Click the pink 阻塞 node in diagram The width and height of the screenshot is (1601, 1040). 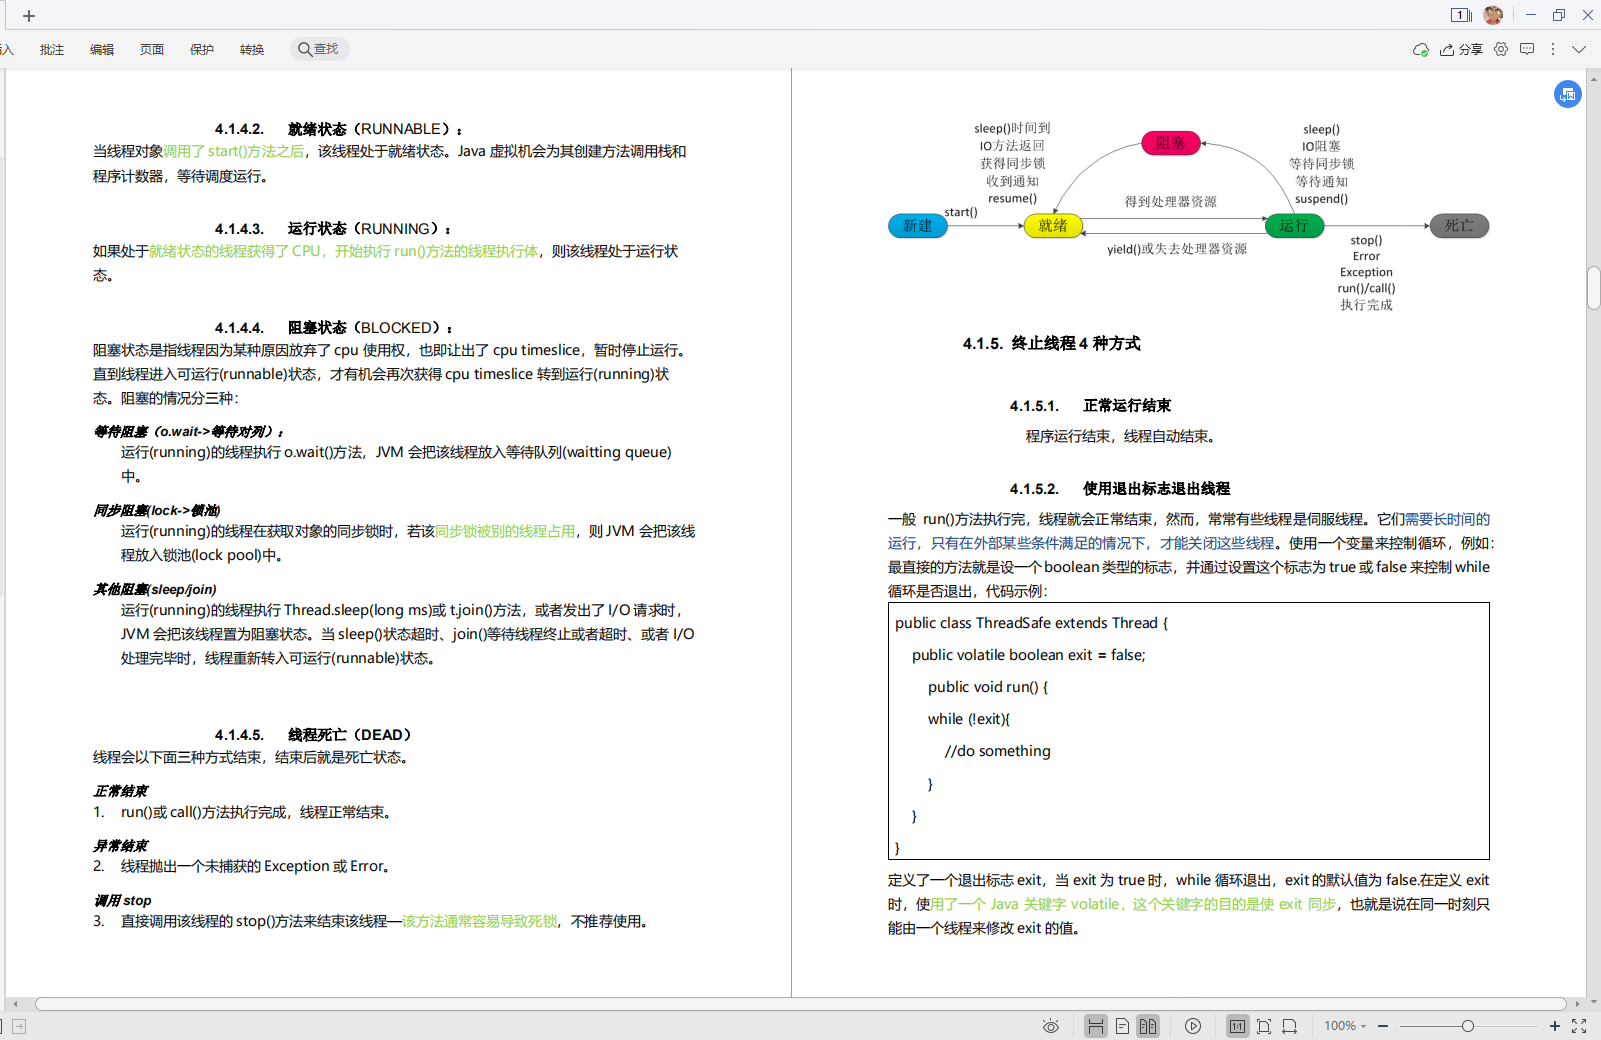(x=1171, y=143)
